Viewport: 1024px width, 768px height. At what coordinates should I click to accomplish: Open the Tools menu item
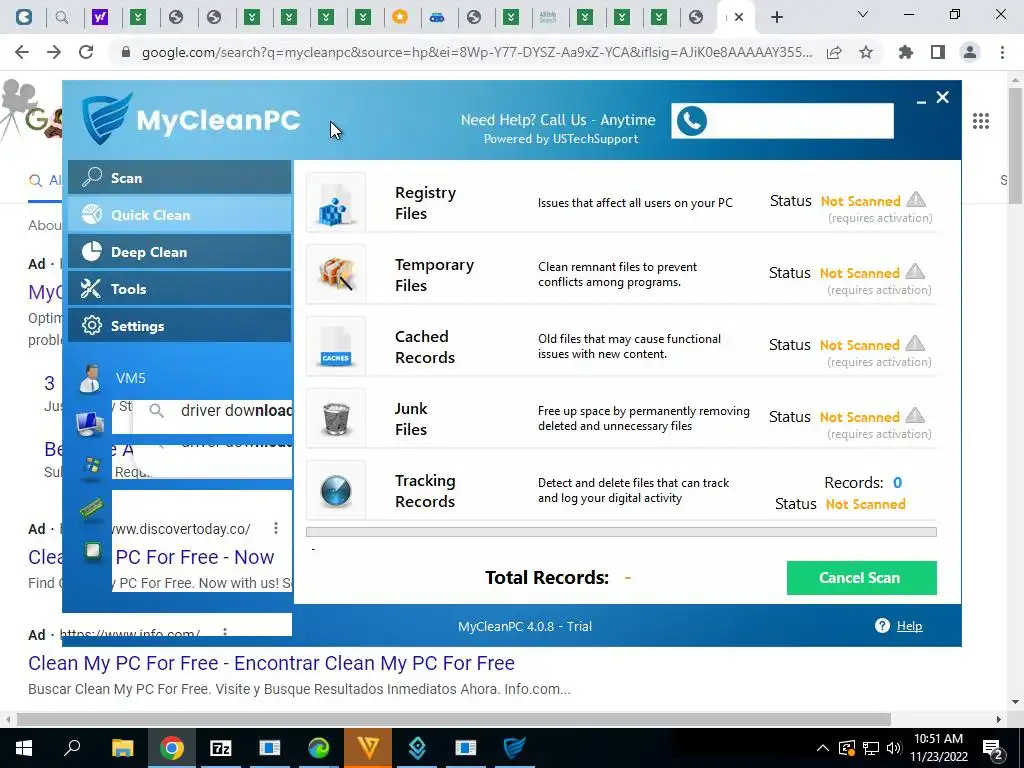point(180,289)
